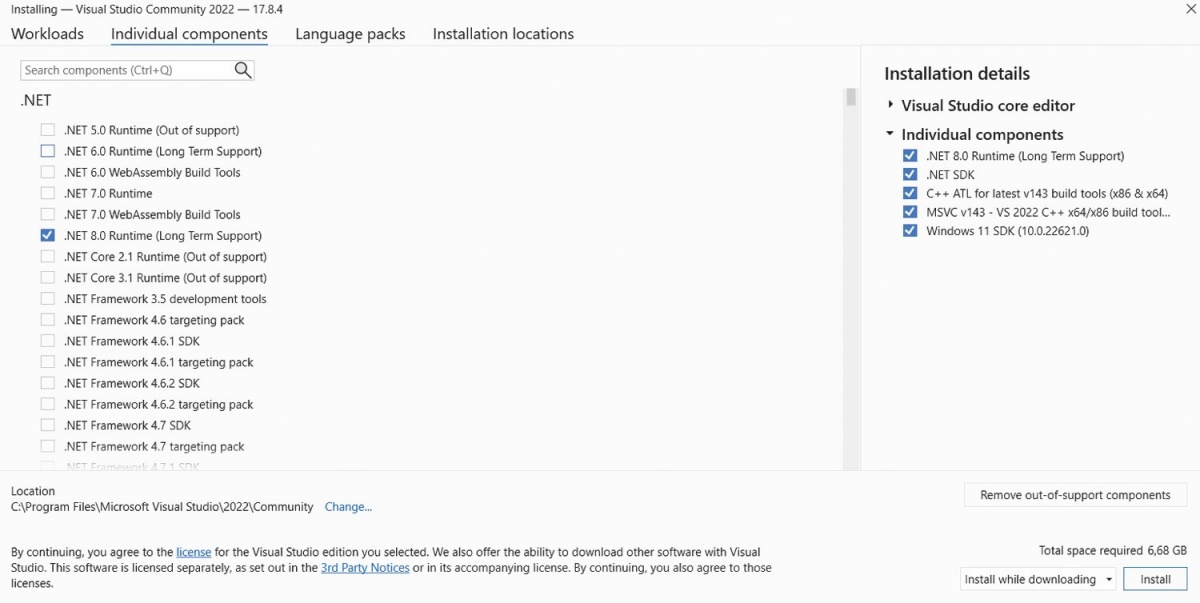Enable .NET Framework 3.5 development tools

coord(48,299)
